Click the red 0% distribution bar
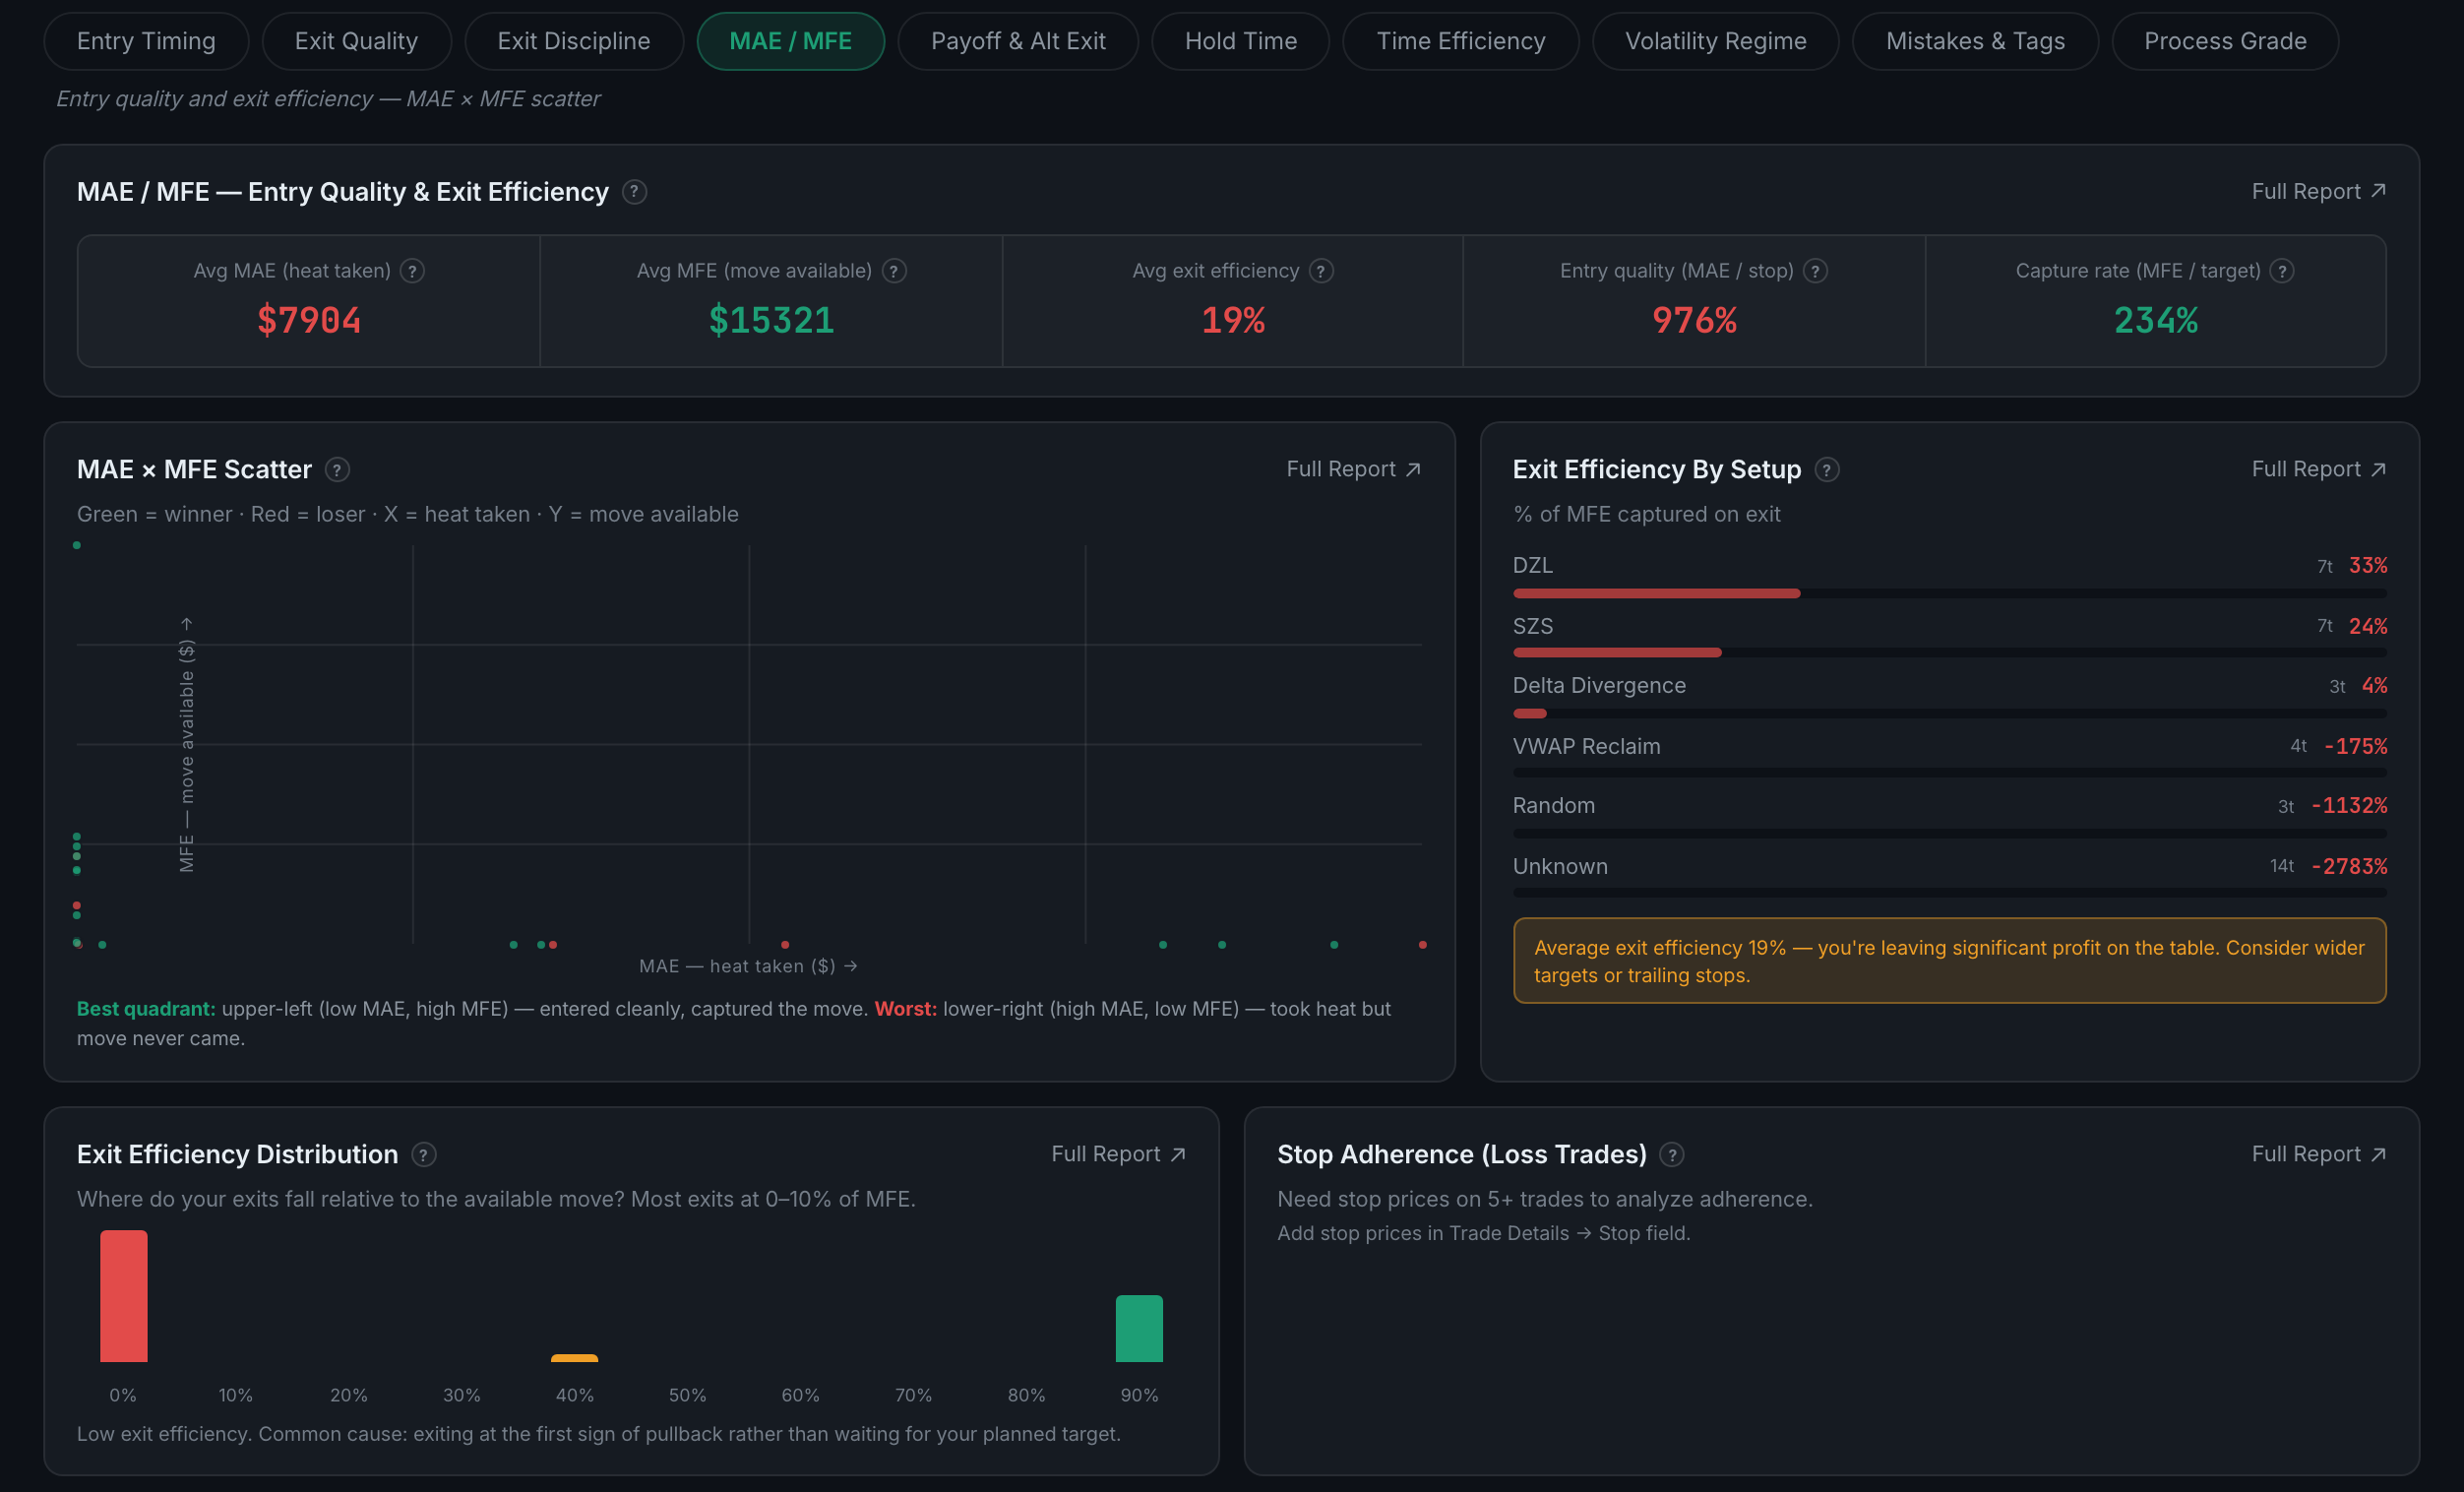This screenshot has width=2464, height=1492. (x=123, y=1296)
